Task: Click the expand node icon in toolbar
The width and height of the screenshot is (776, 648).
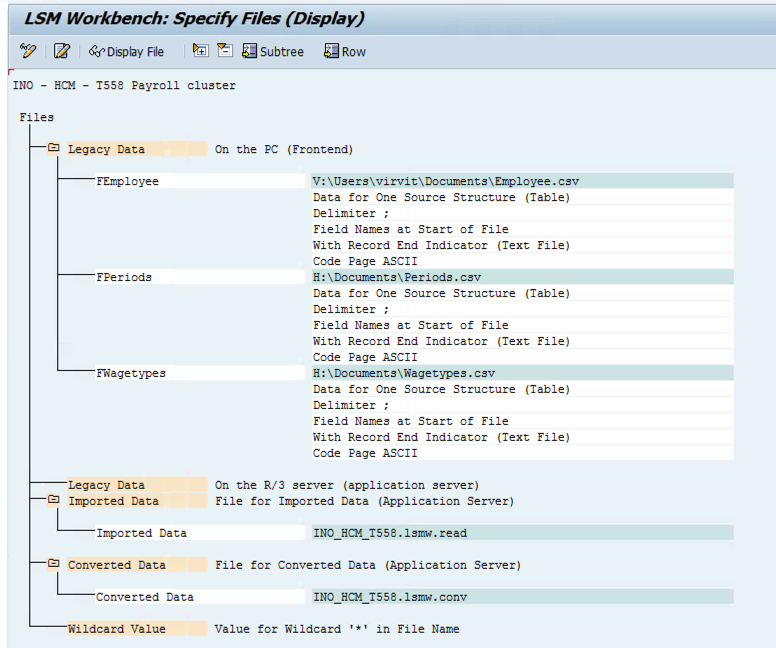Action: [x=200, y=50]
